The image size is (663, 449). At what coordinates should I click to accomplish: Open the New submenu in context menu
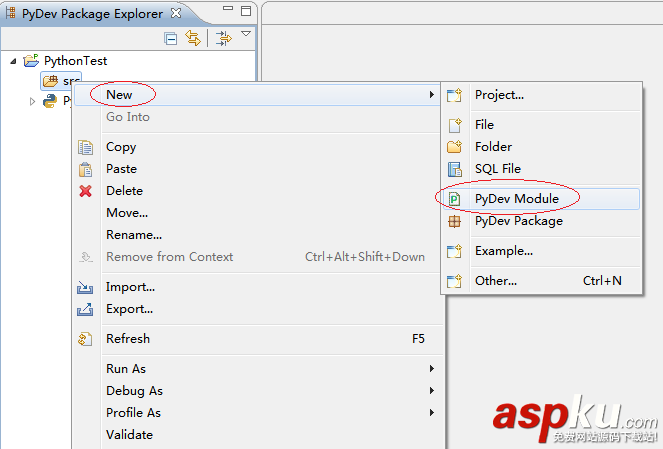coord(257,95)
